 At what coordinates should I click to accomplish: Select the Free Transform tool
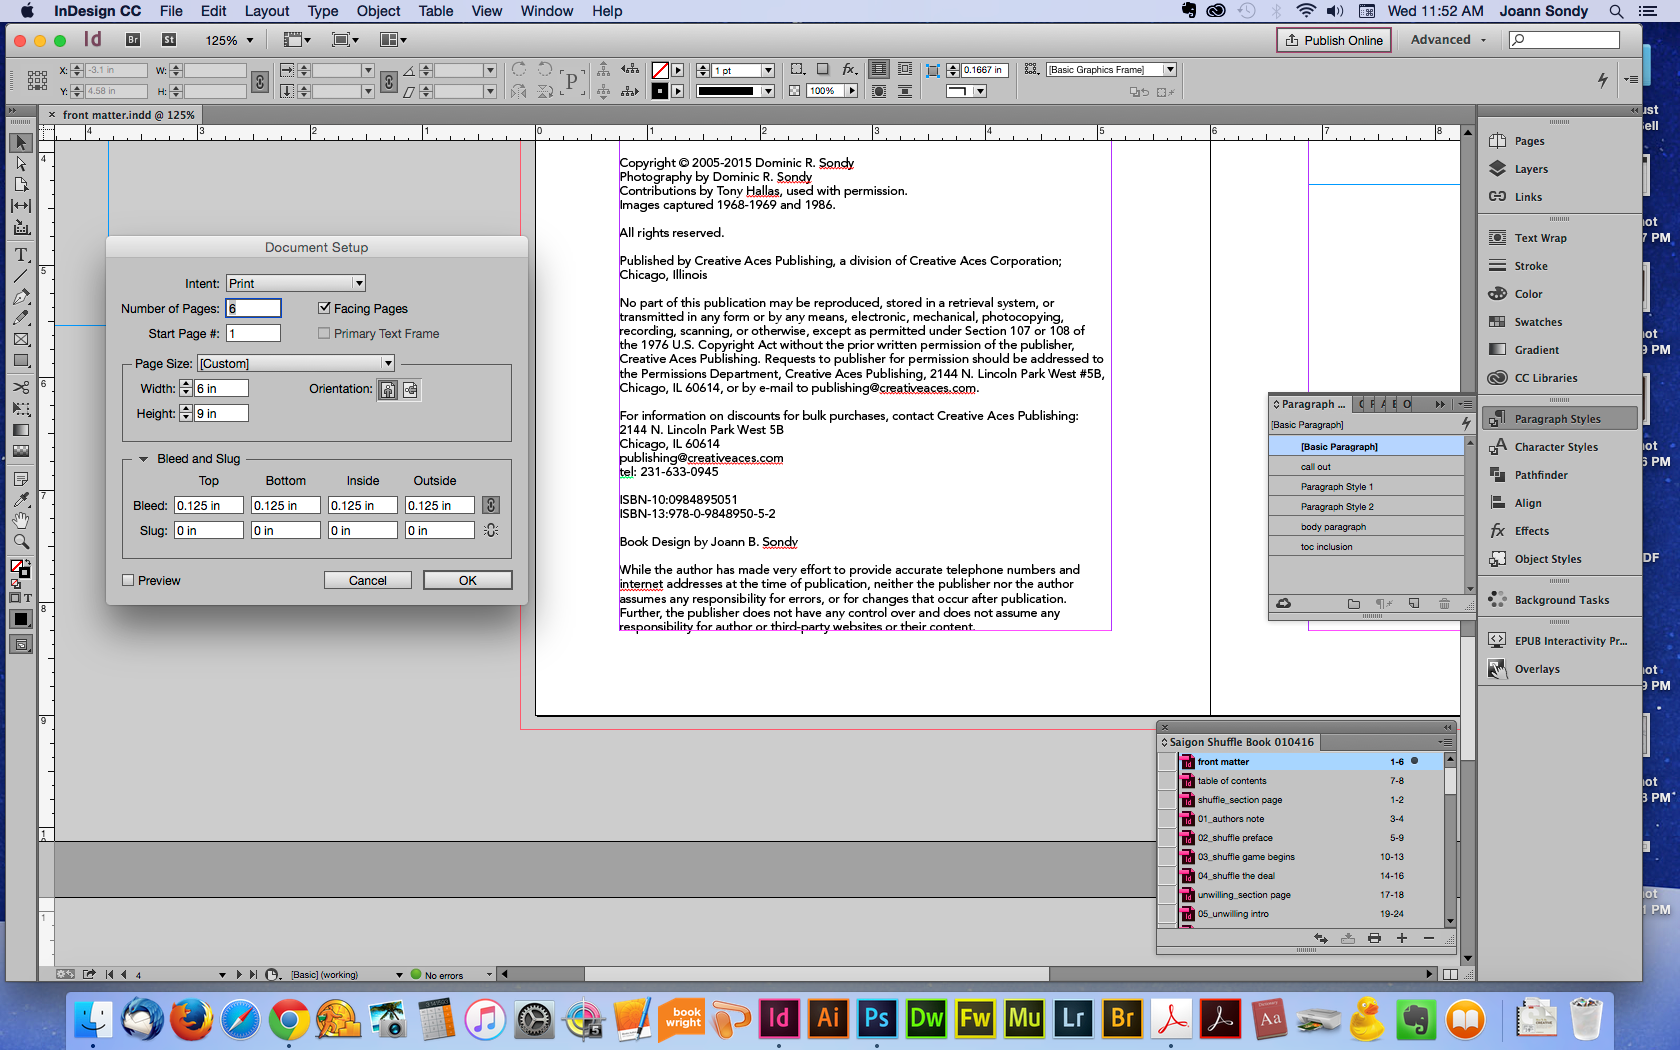click(x=21, y=408)
